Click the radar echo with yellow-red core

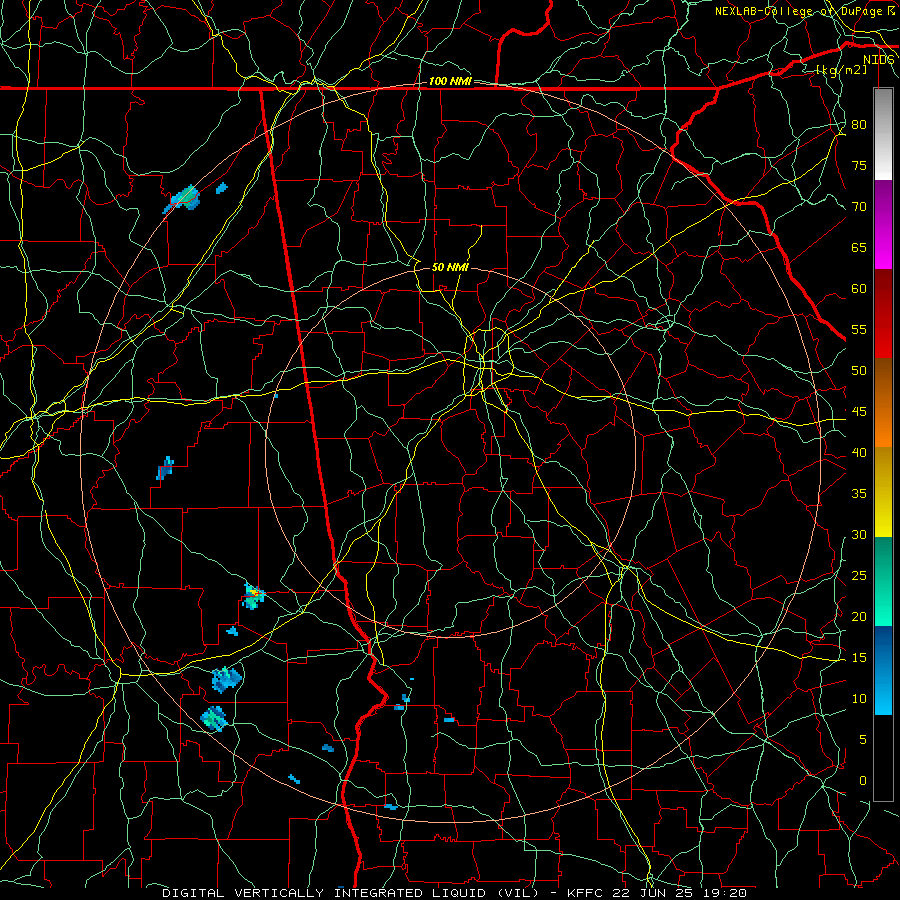[253, 595]
